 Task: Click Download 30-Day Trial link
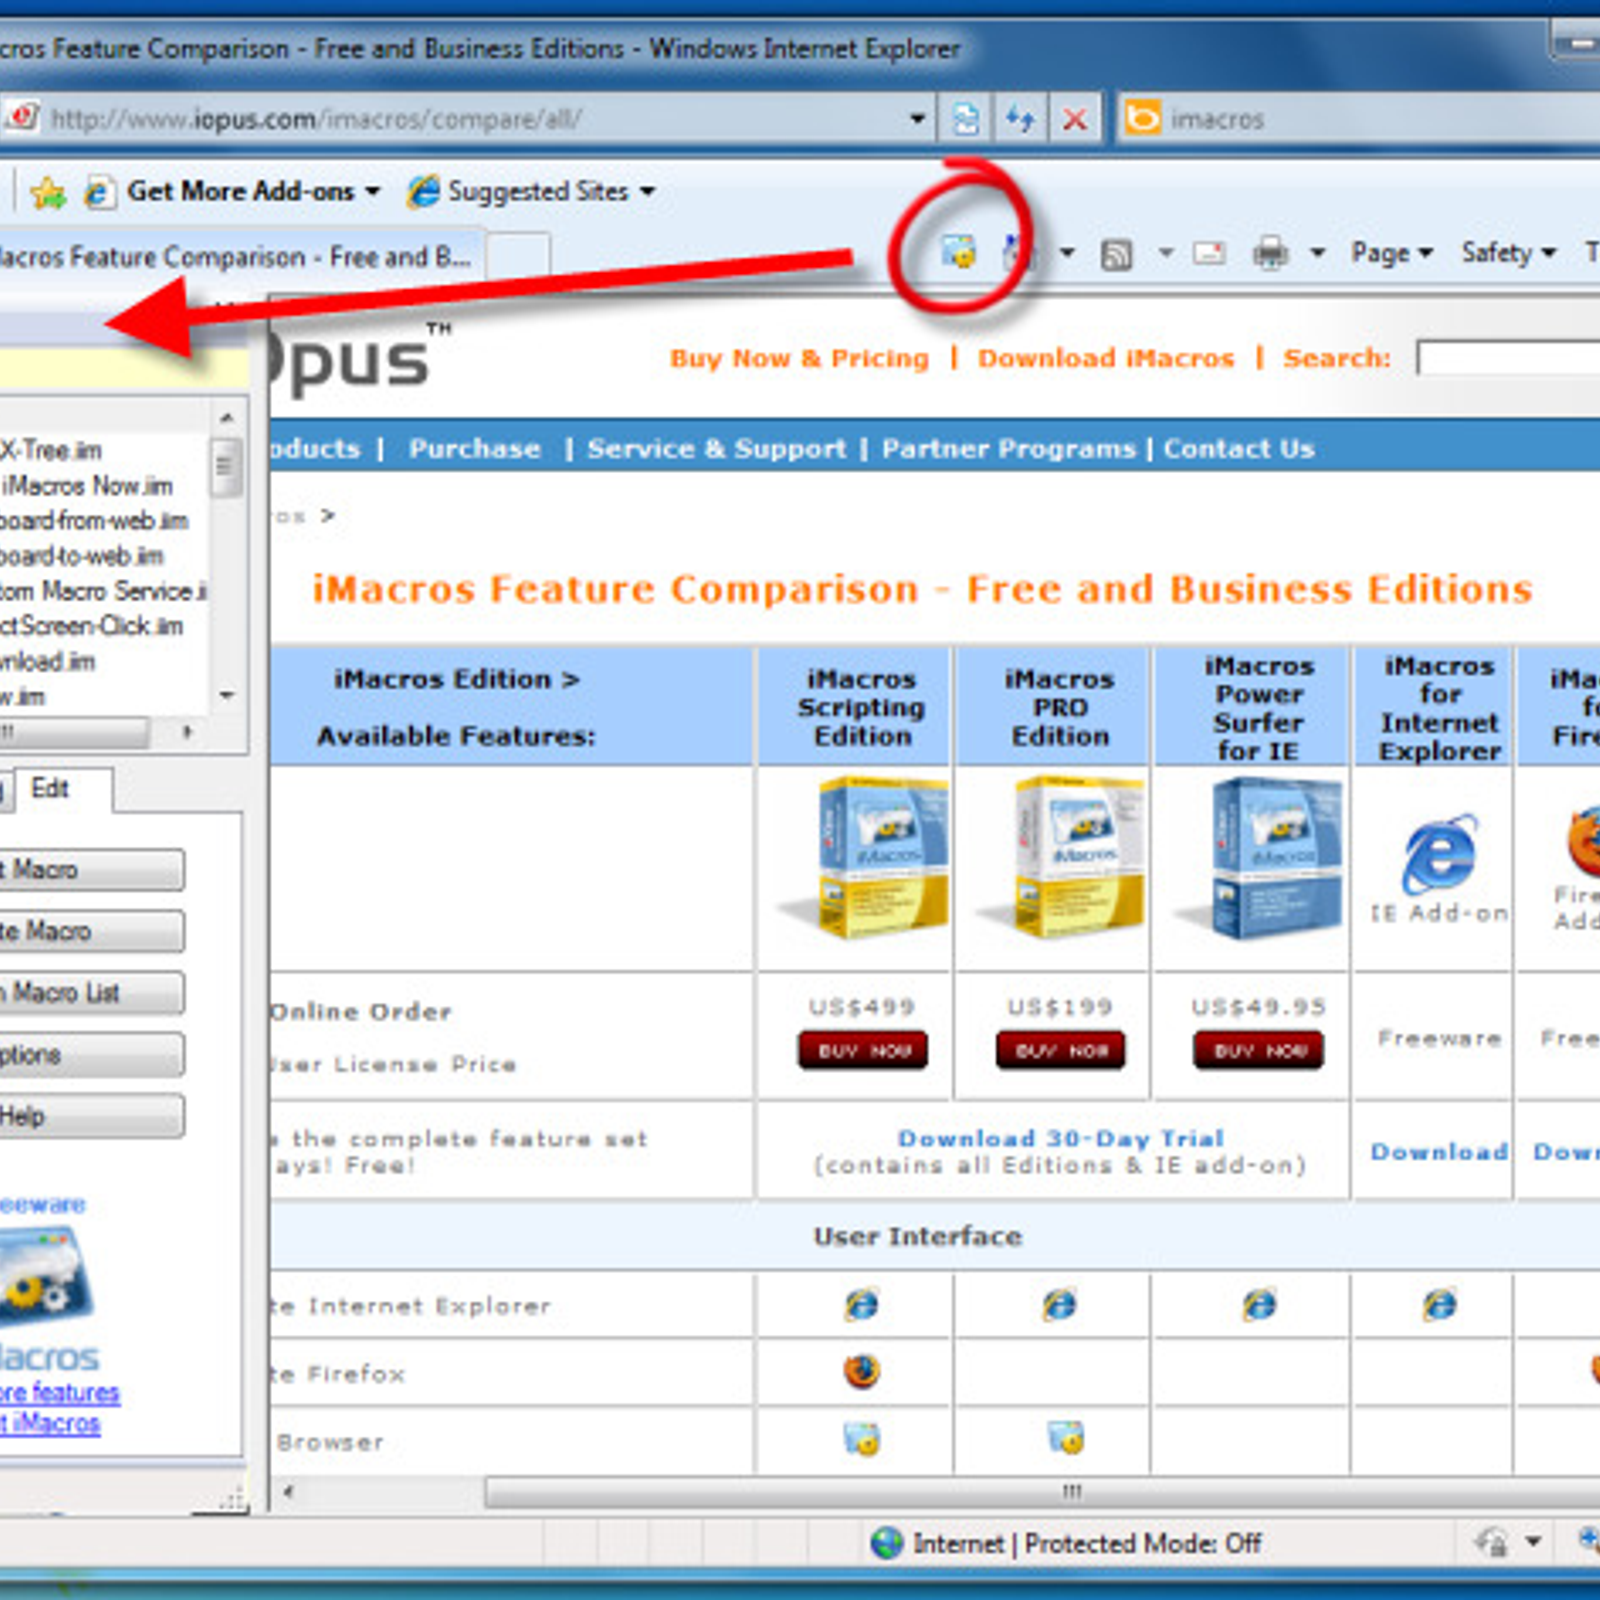1060,1138
